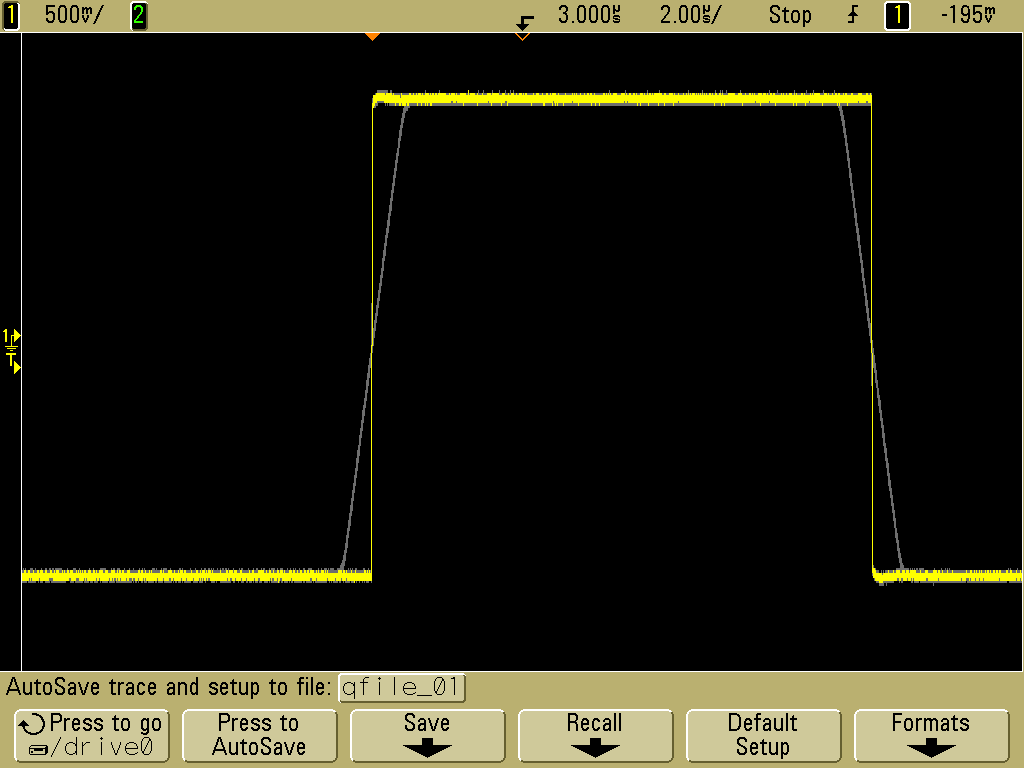The height and width of the screenshot is (768, 1024).
Task: Click the rising edge trigger slope icon
Action: point(853,15)
